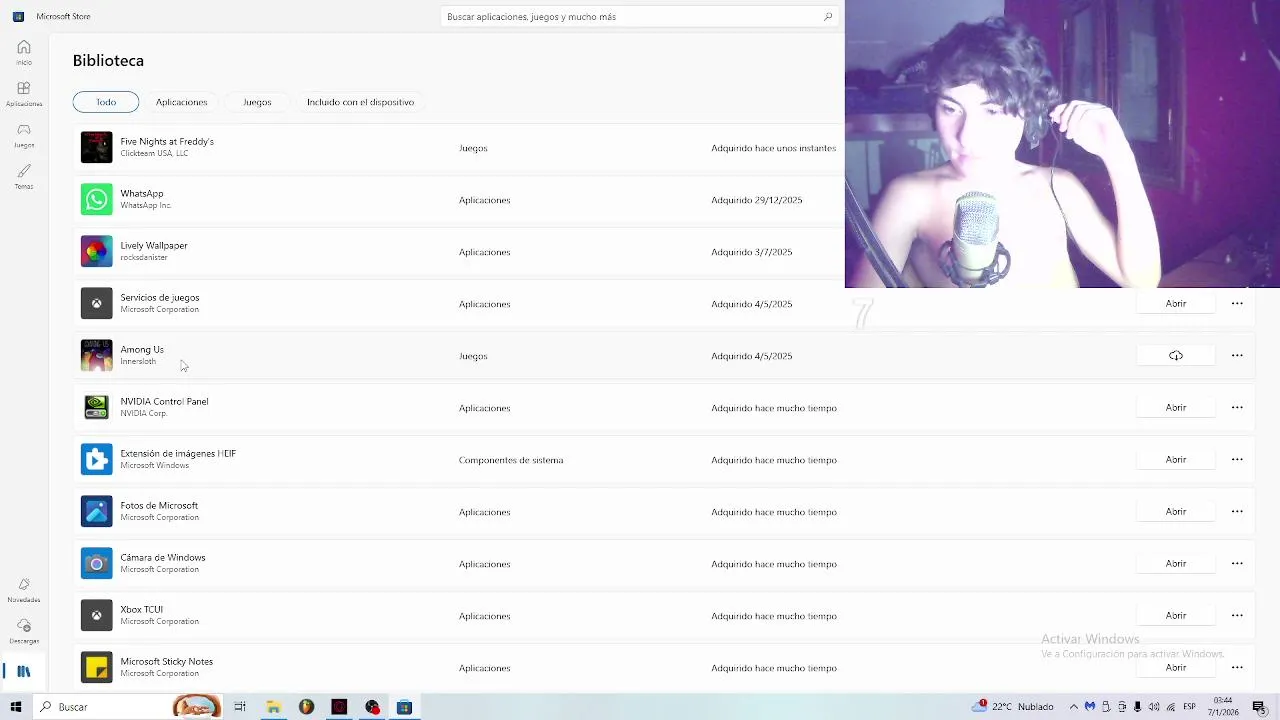Click "Componentes de sistema" category text

pos(511,460)
